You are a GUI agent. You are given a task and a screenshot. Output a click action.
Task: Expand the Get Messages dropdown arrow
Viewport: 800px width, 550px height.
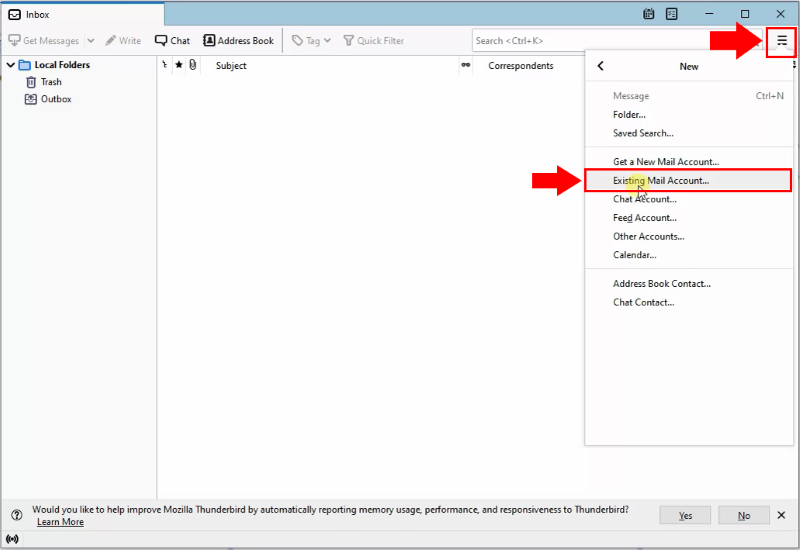click(91, 40)
